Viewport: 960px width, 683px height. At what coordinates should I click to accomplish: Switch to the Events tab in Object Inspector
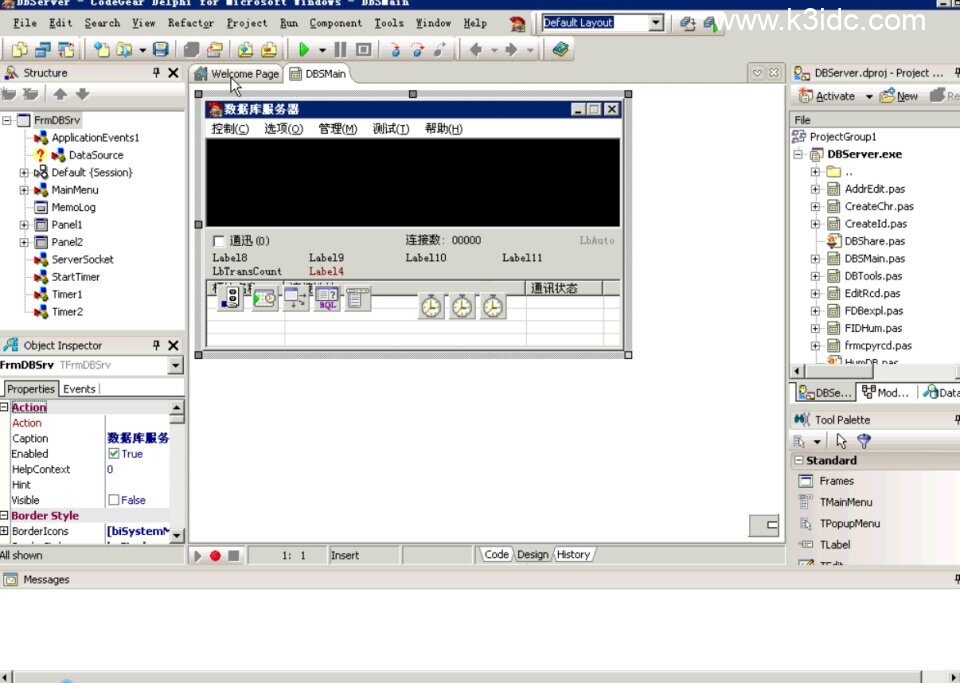79,388
